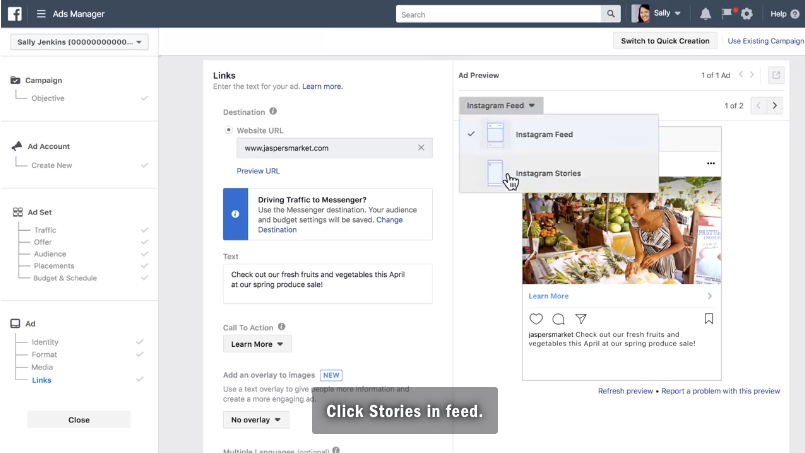The width and height of the screenshot is (805, 453).
Task: Click the Destination info icon
Action: point(273,111)
